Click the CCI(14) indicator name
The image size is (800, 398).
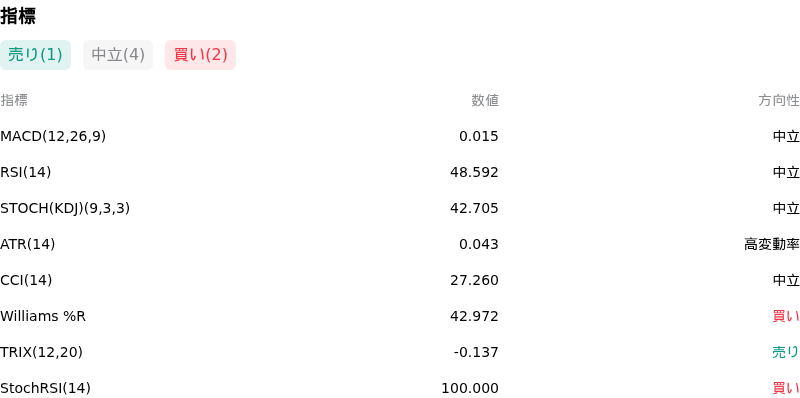click(x=26, y=280)
